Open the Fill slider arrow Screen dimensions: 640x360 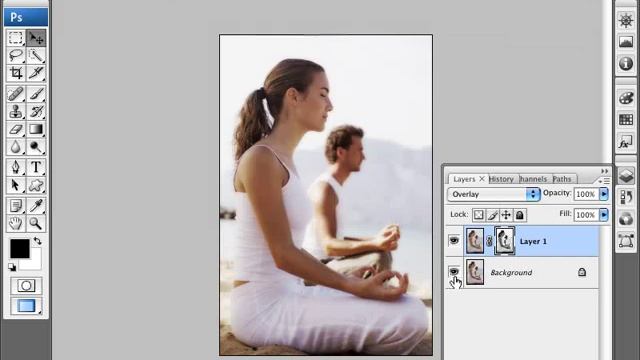(x=604, y=215)
